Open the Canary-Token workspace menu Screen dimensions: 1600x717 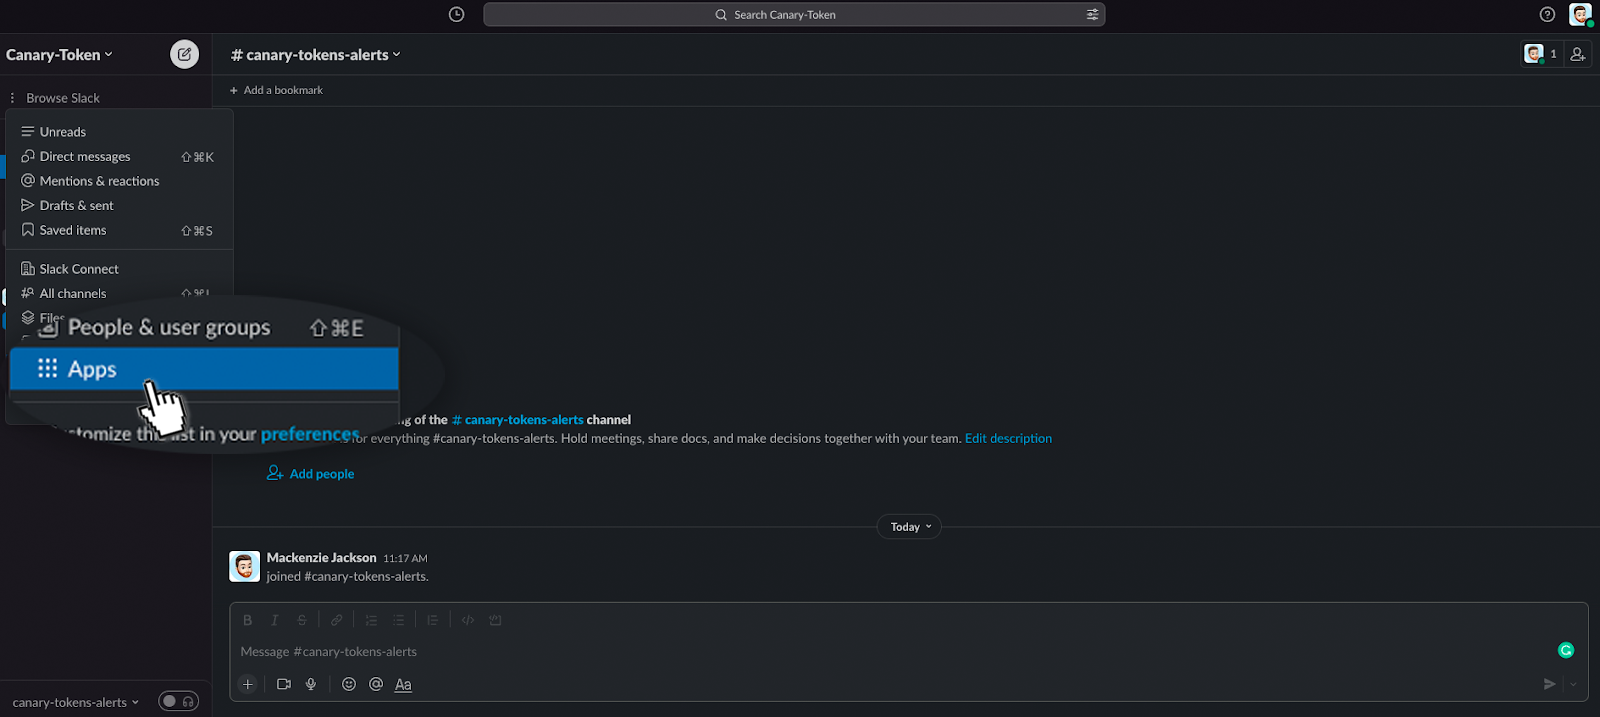(59, 55)
